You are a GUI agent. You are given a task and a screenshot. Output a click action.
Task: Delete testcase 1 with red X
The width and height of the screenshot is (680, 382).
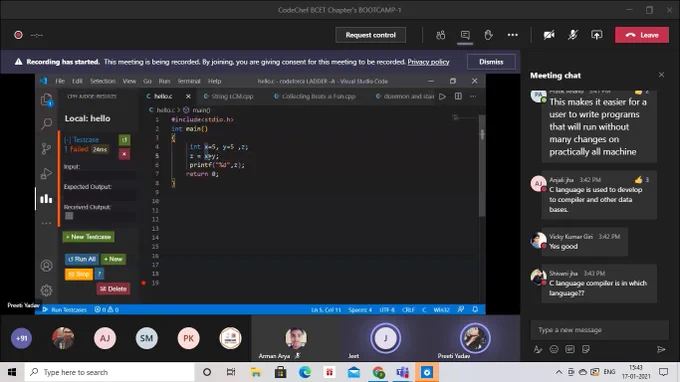pyautogui.click(x=124, y=154)
